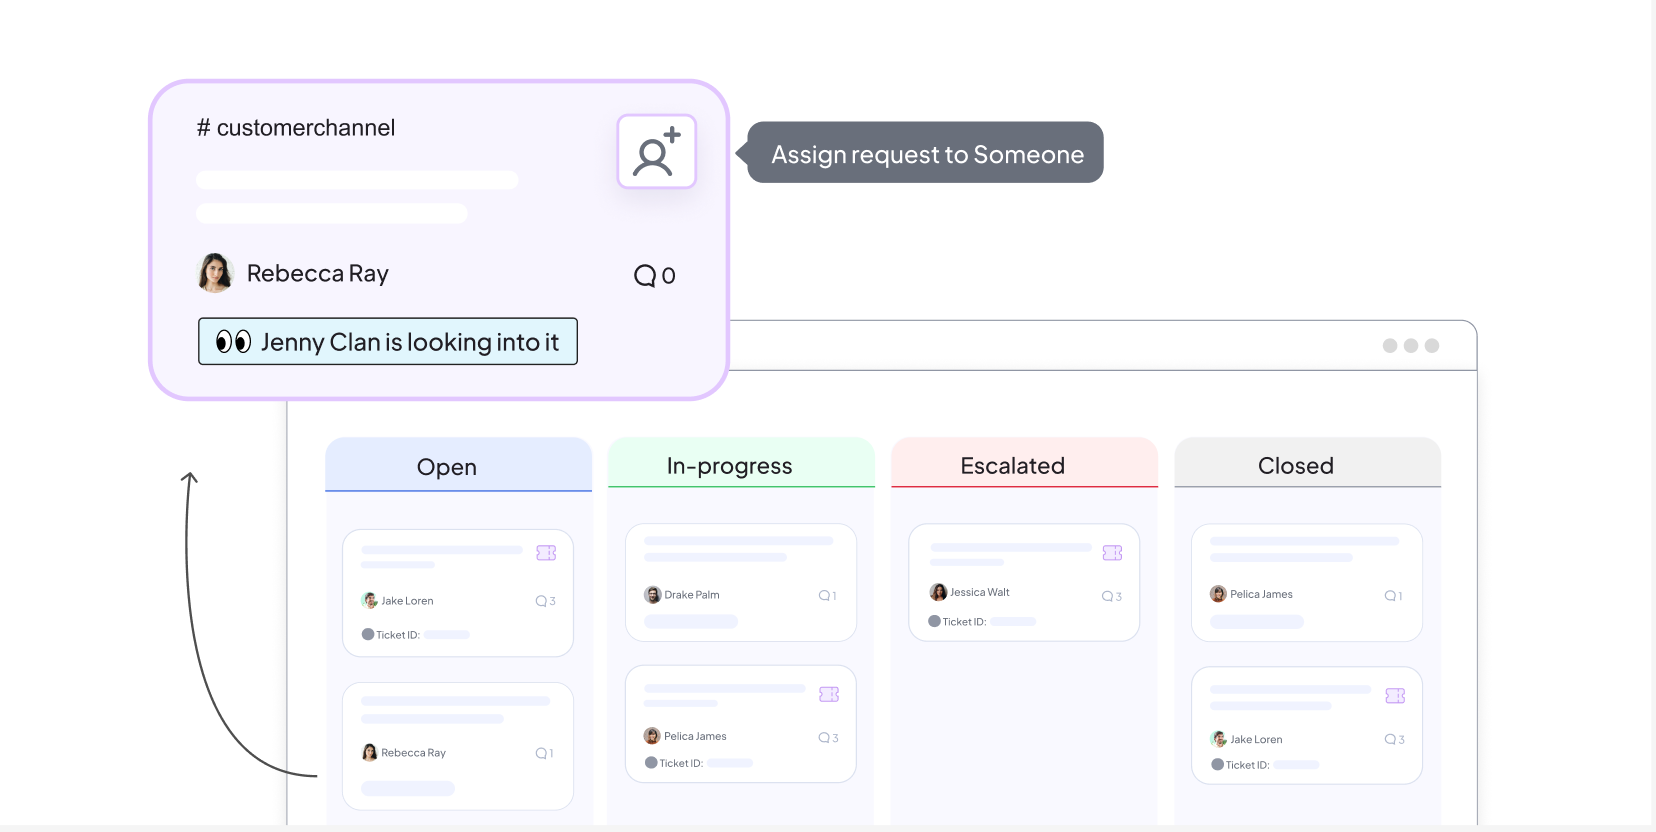Click the Jessica Walt name
Screen dimensions: 1656x832
coord(979,592)
